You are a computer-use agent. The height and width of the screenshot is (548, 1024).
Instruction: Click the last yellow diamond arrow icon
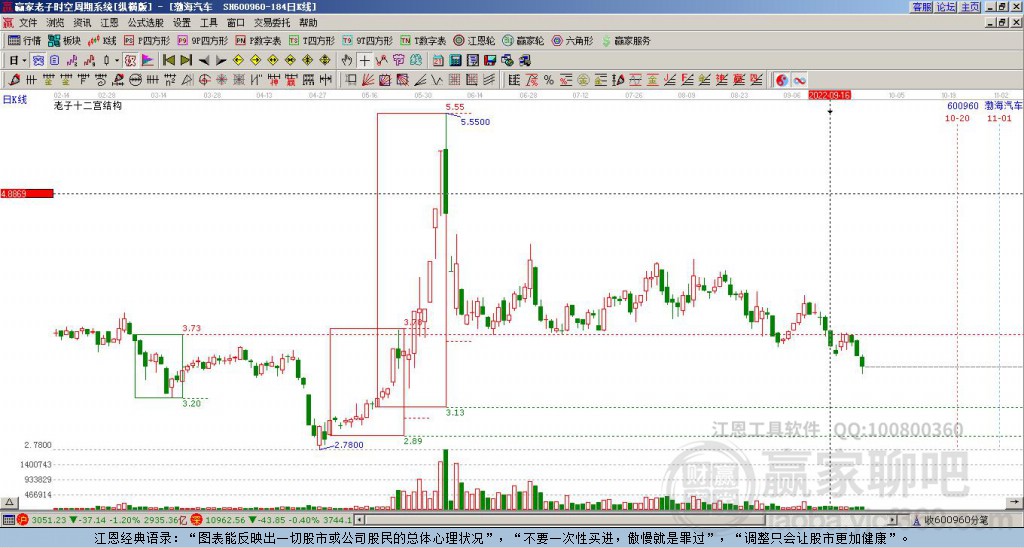pos(325,61)
